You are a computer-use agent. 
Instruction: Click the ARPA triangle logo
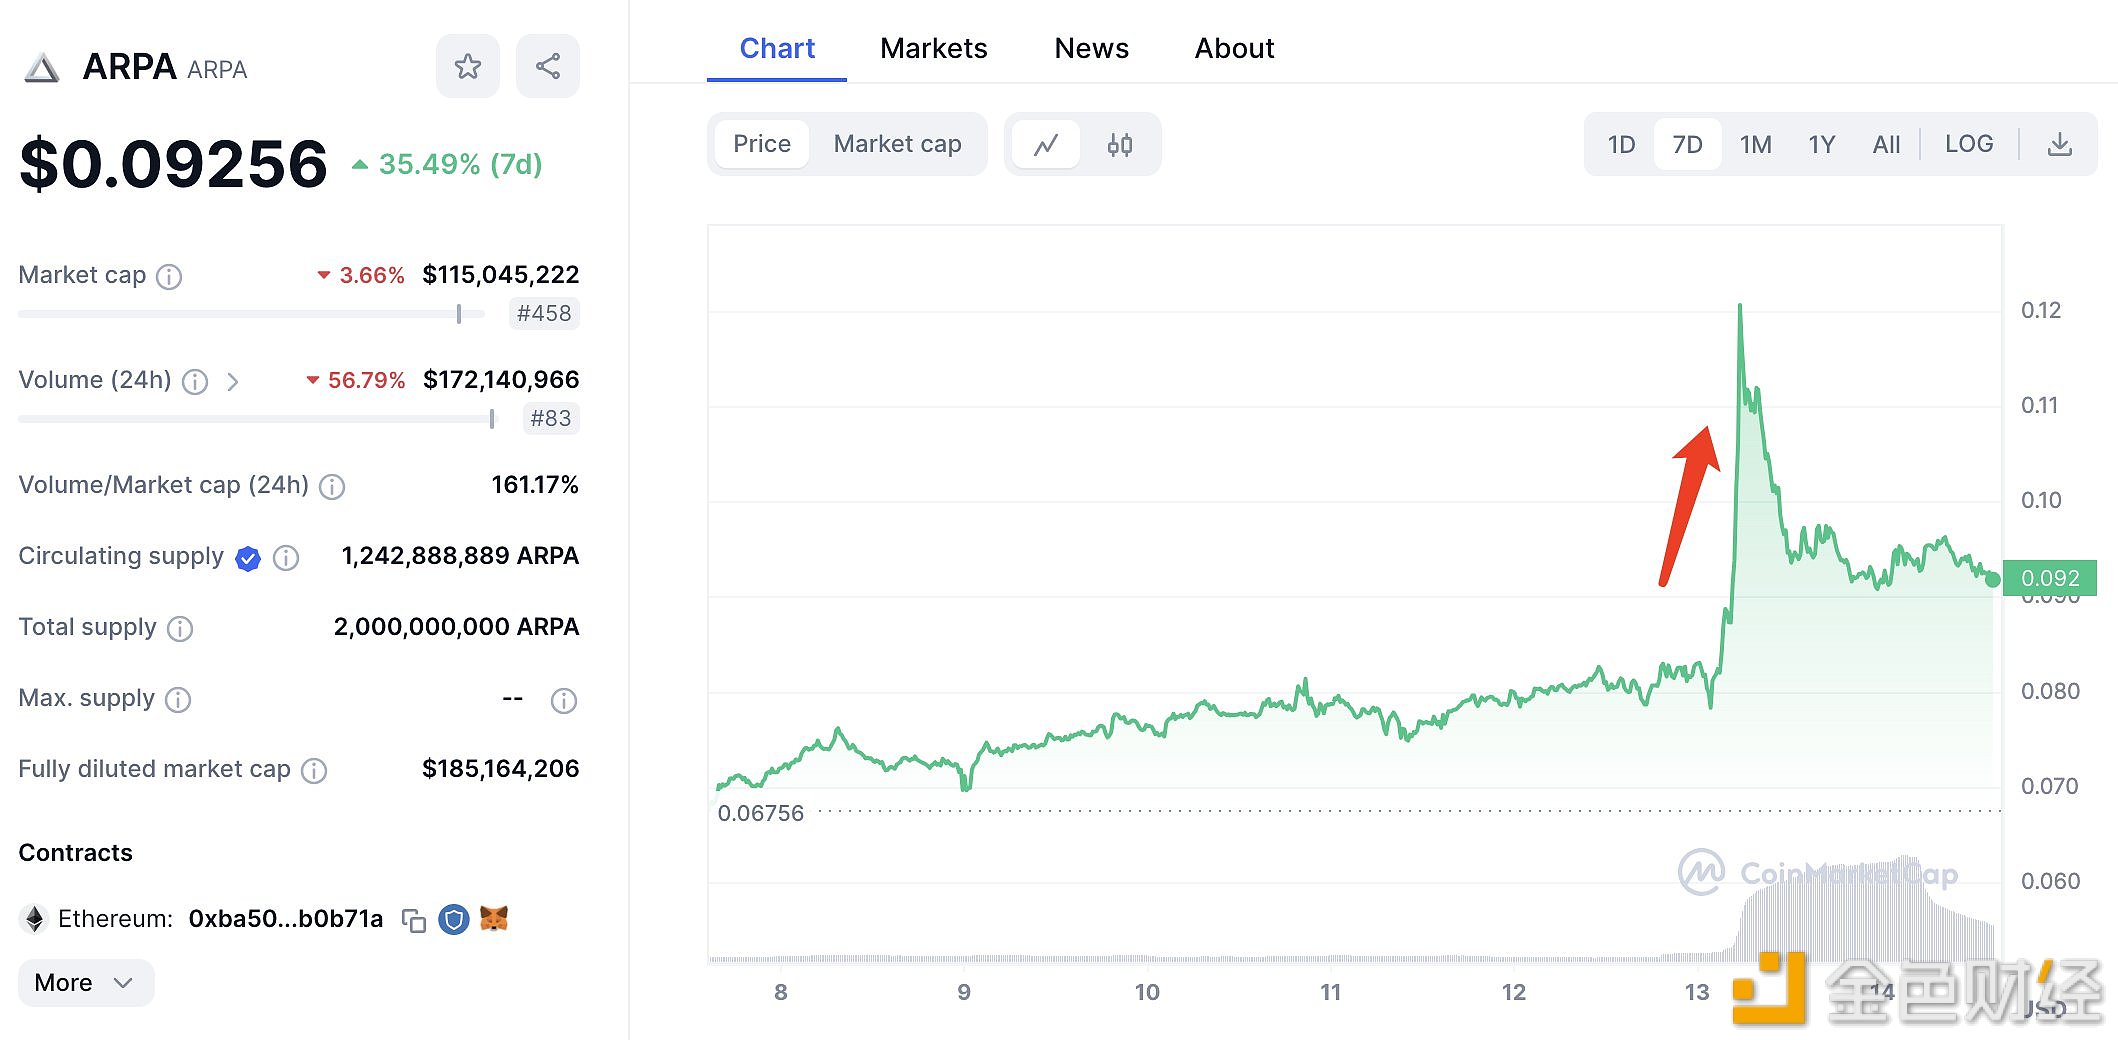pyautogui.click(x=41, y=68)
